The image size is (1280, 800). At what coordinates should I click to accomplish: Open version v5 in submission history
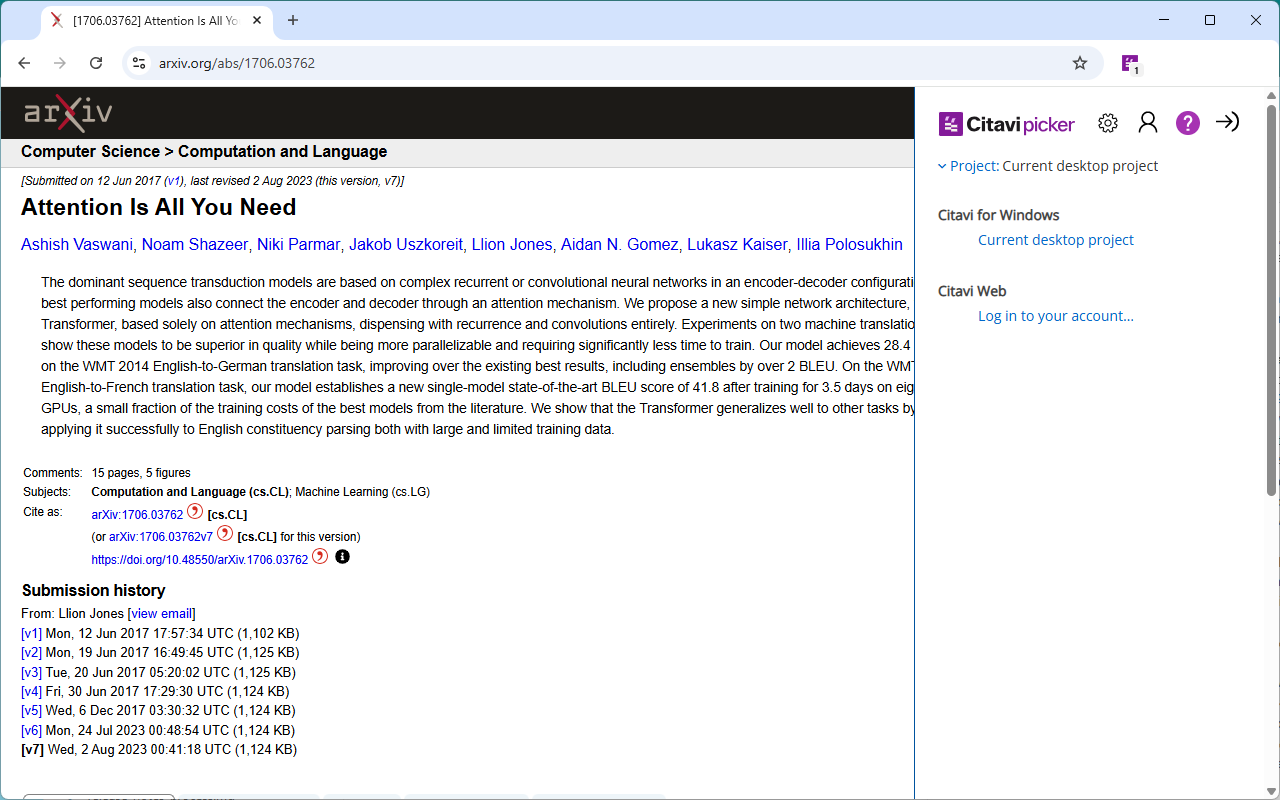(x=31, y=711)
